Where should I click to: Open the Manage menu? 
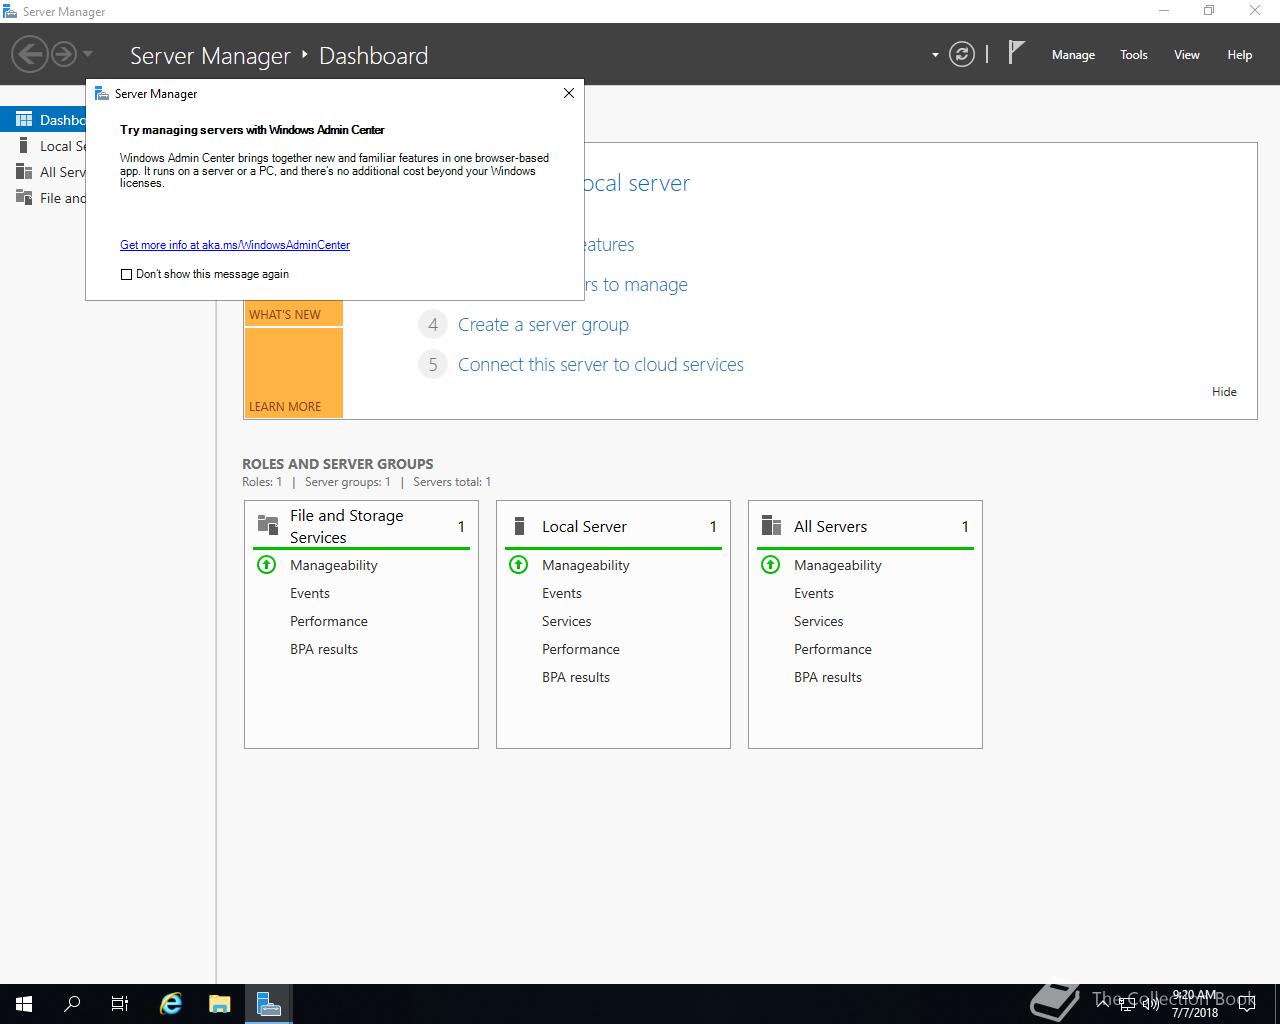click(1073, 55)
